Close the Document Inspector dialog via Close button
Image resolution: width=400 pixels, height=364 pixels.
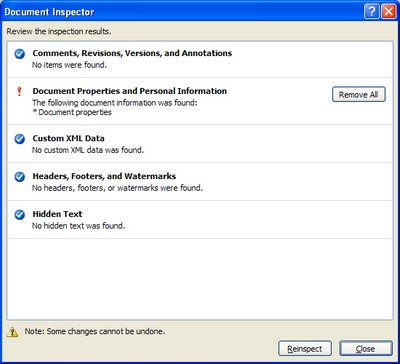[366, 349]
